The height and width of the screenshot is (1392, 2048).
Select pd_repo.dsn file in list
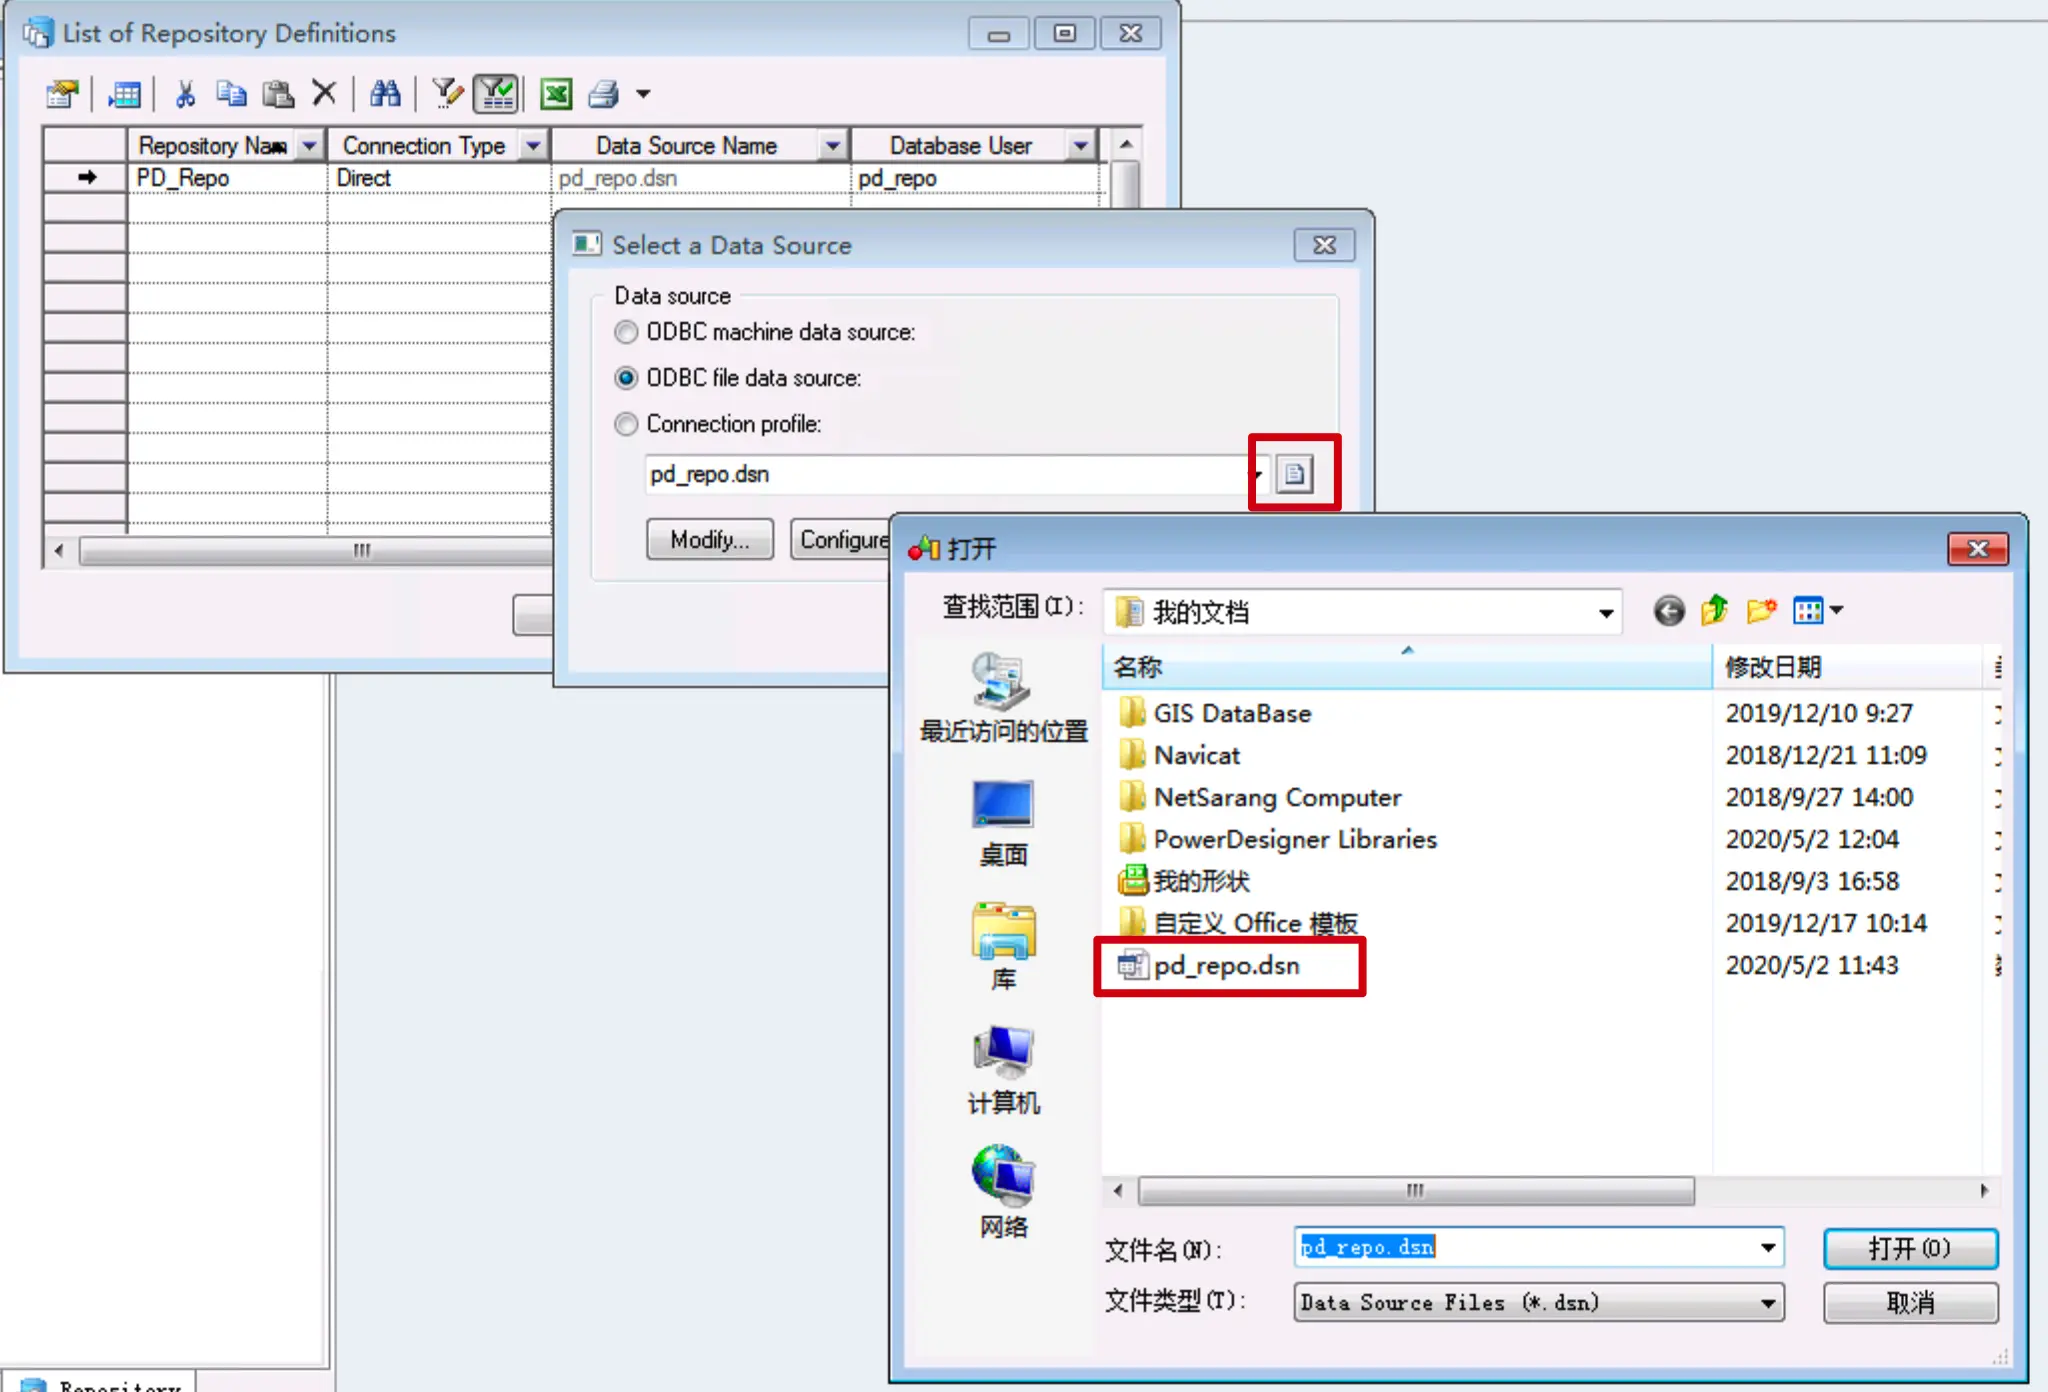[1226, 966]
